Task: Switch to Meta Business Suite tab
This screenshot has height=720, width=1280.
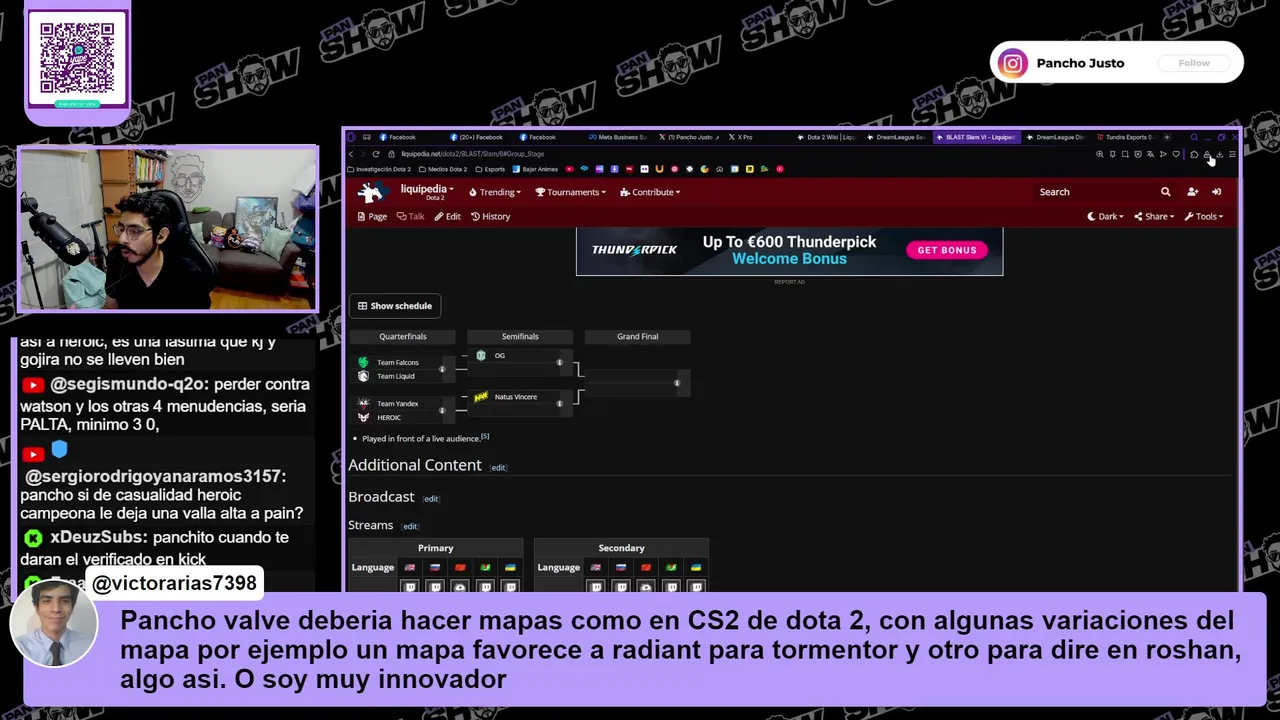Action: point(619,137)
